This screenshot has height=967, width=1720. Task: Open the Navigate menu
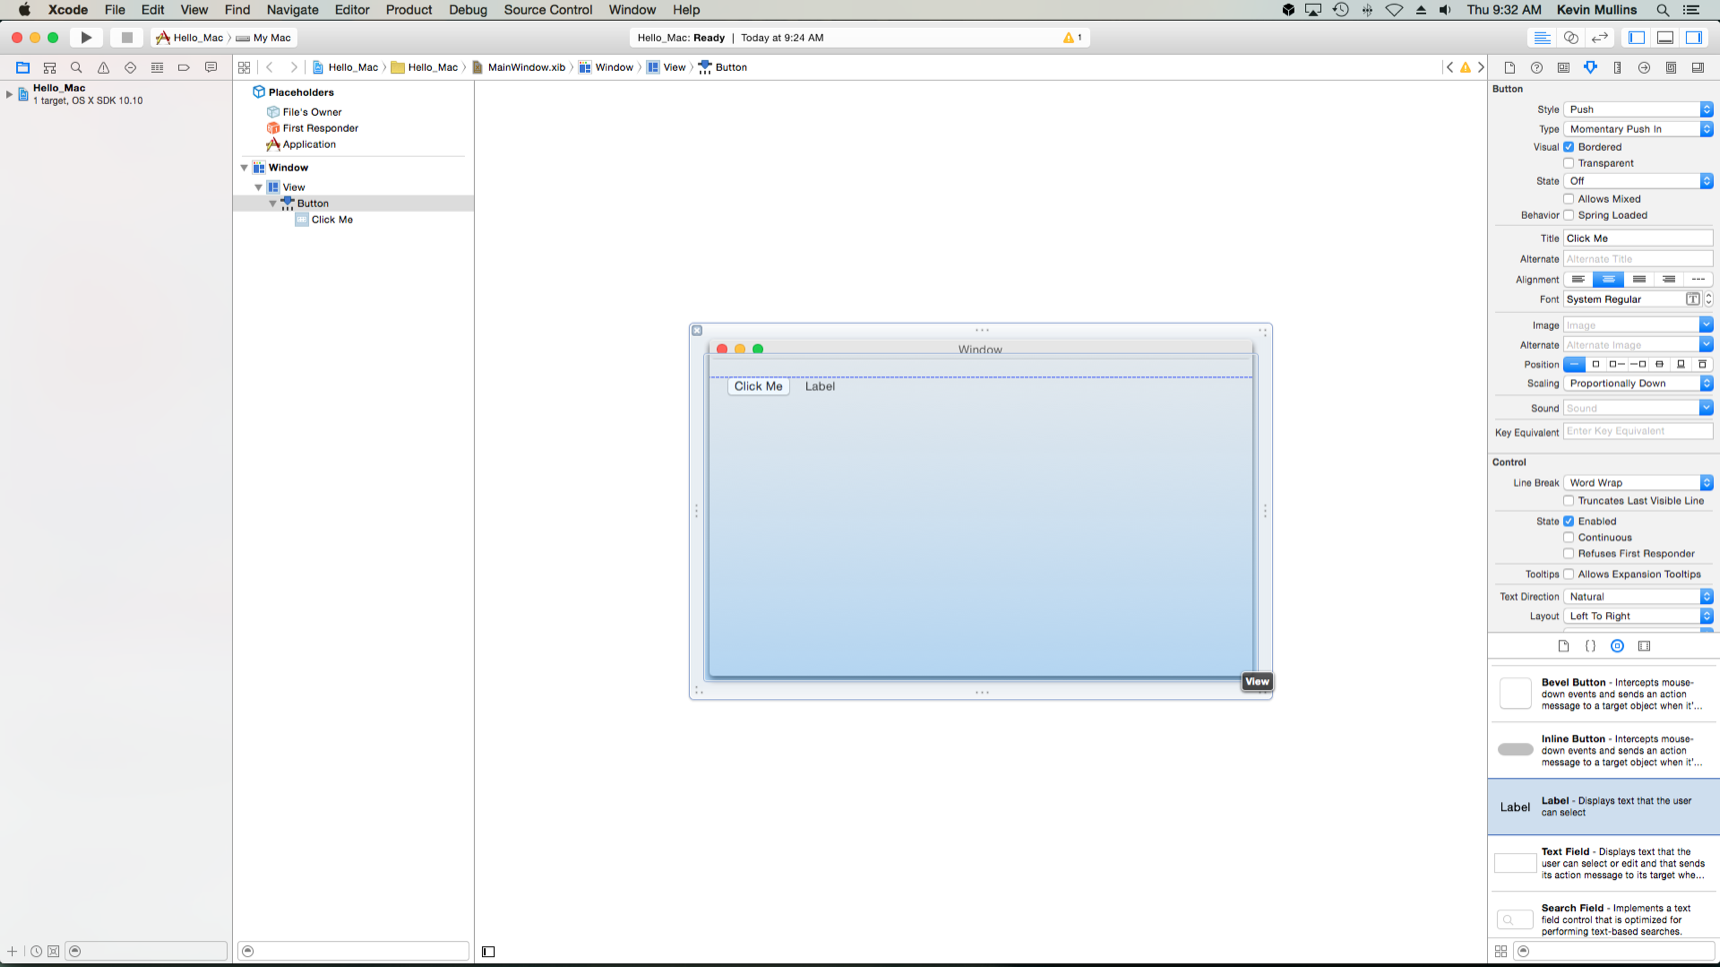pyautogui.click(x=292, y=10)
